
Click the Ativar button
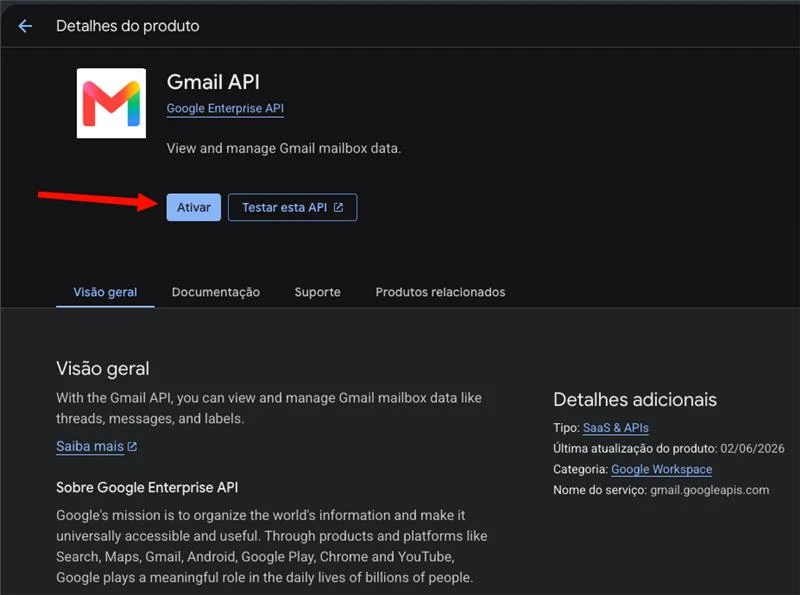point(193,207)
